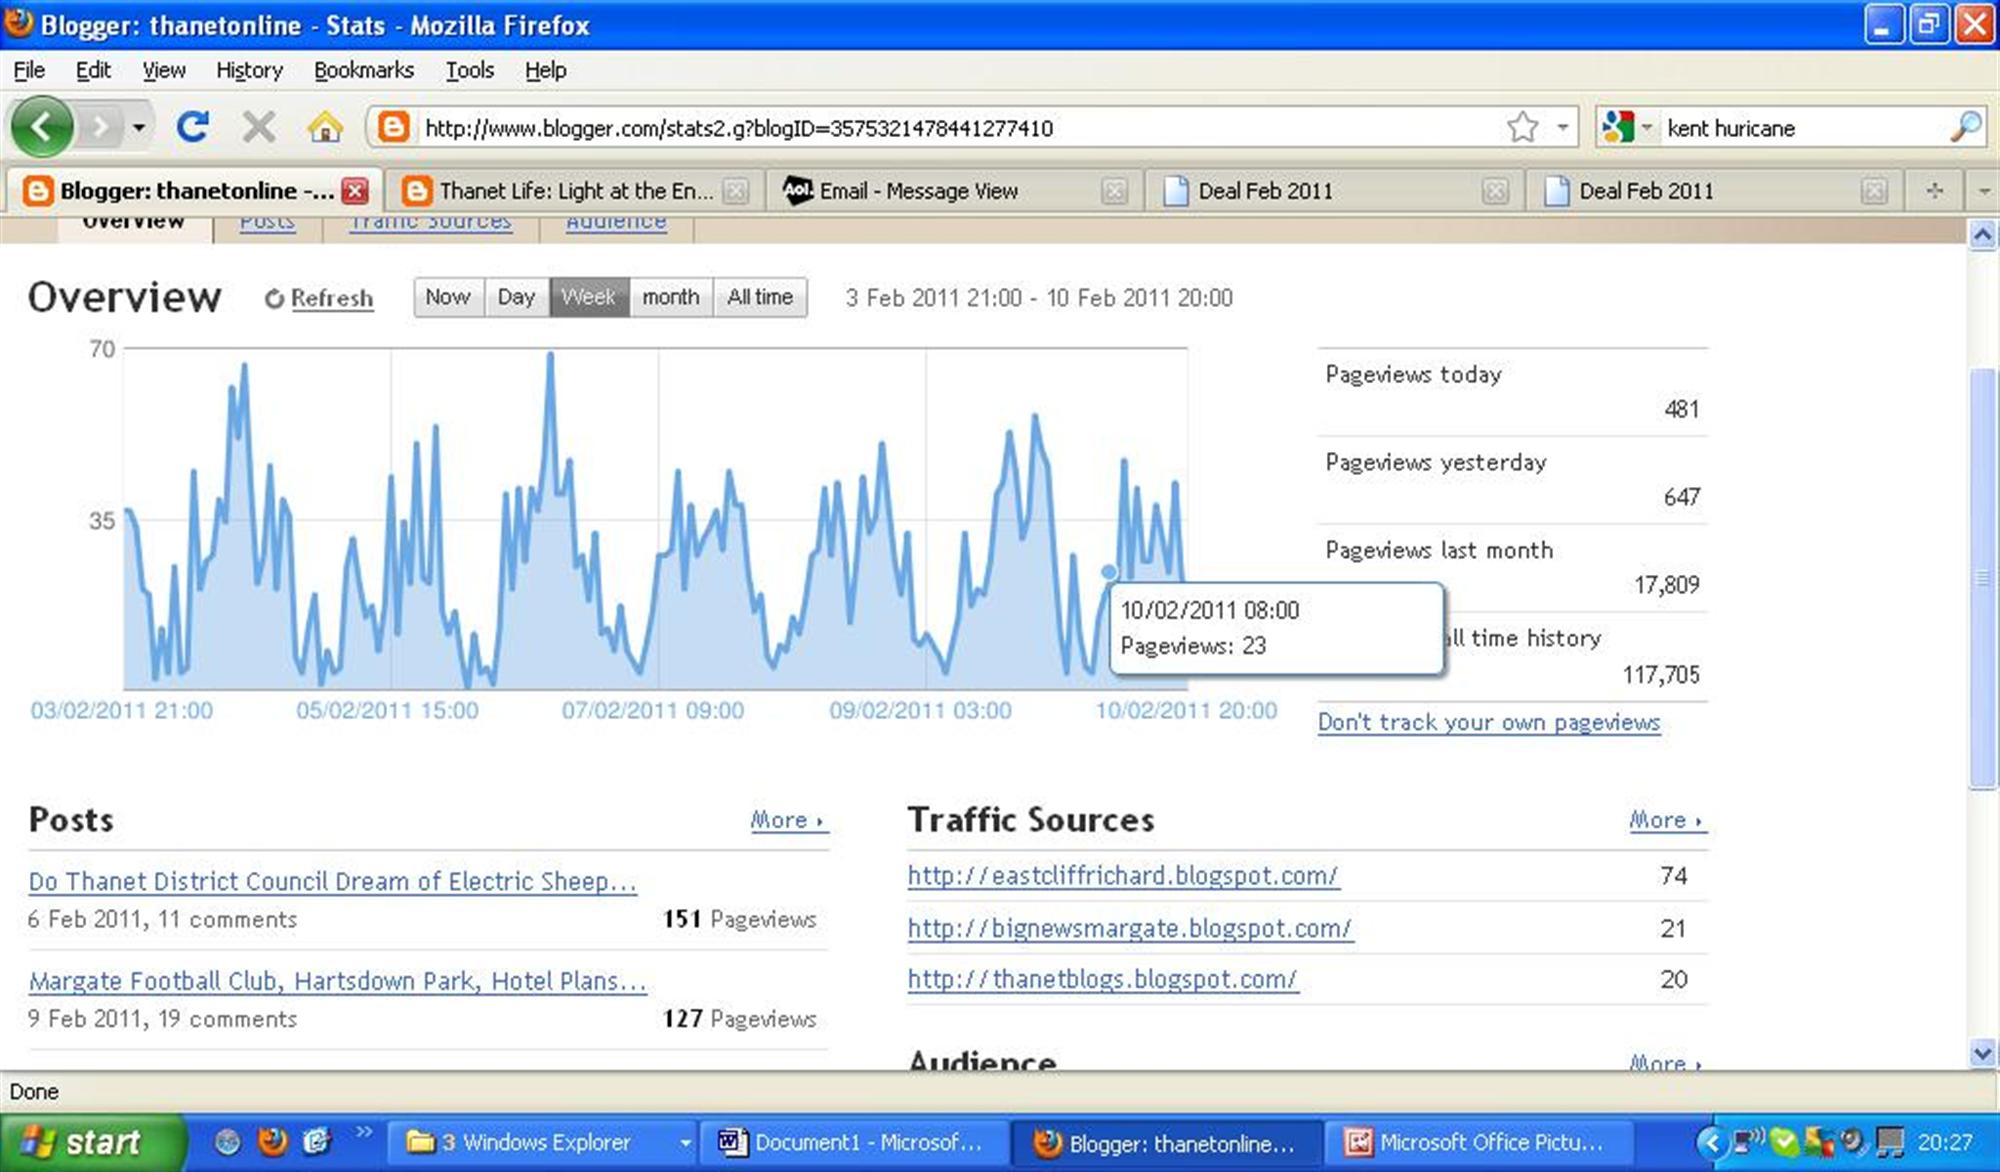
Task: Switch to the first Deal Feb 2011 tab
Action: click(1335, 190)
